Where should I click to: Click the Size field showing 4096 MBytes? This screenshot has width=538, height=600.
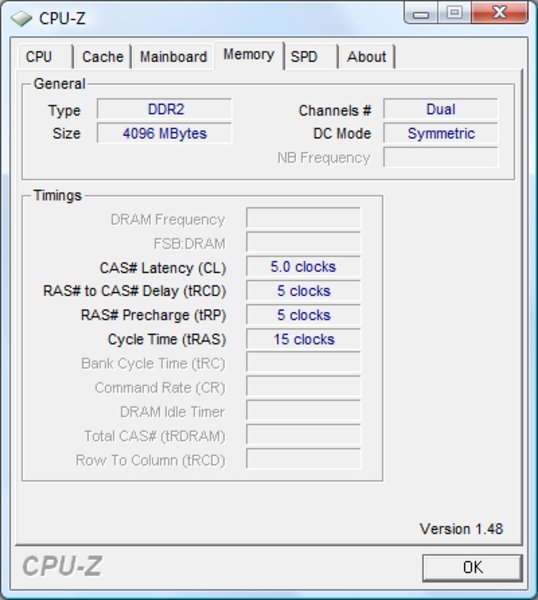click(x=165, y=134)
